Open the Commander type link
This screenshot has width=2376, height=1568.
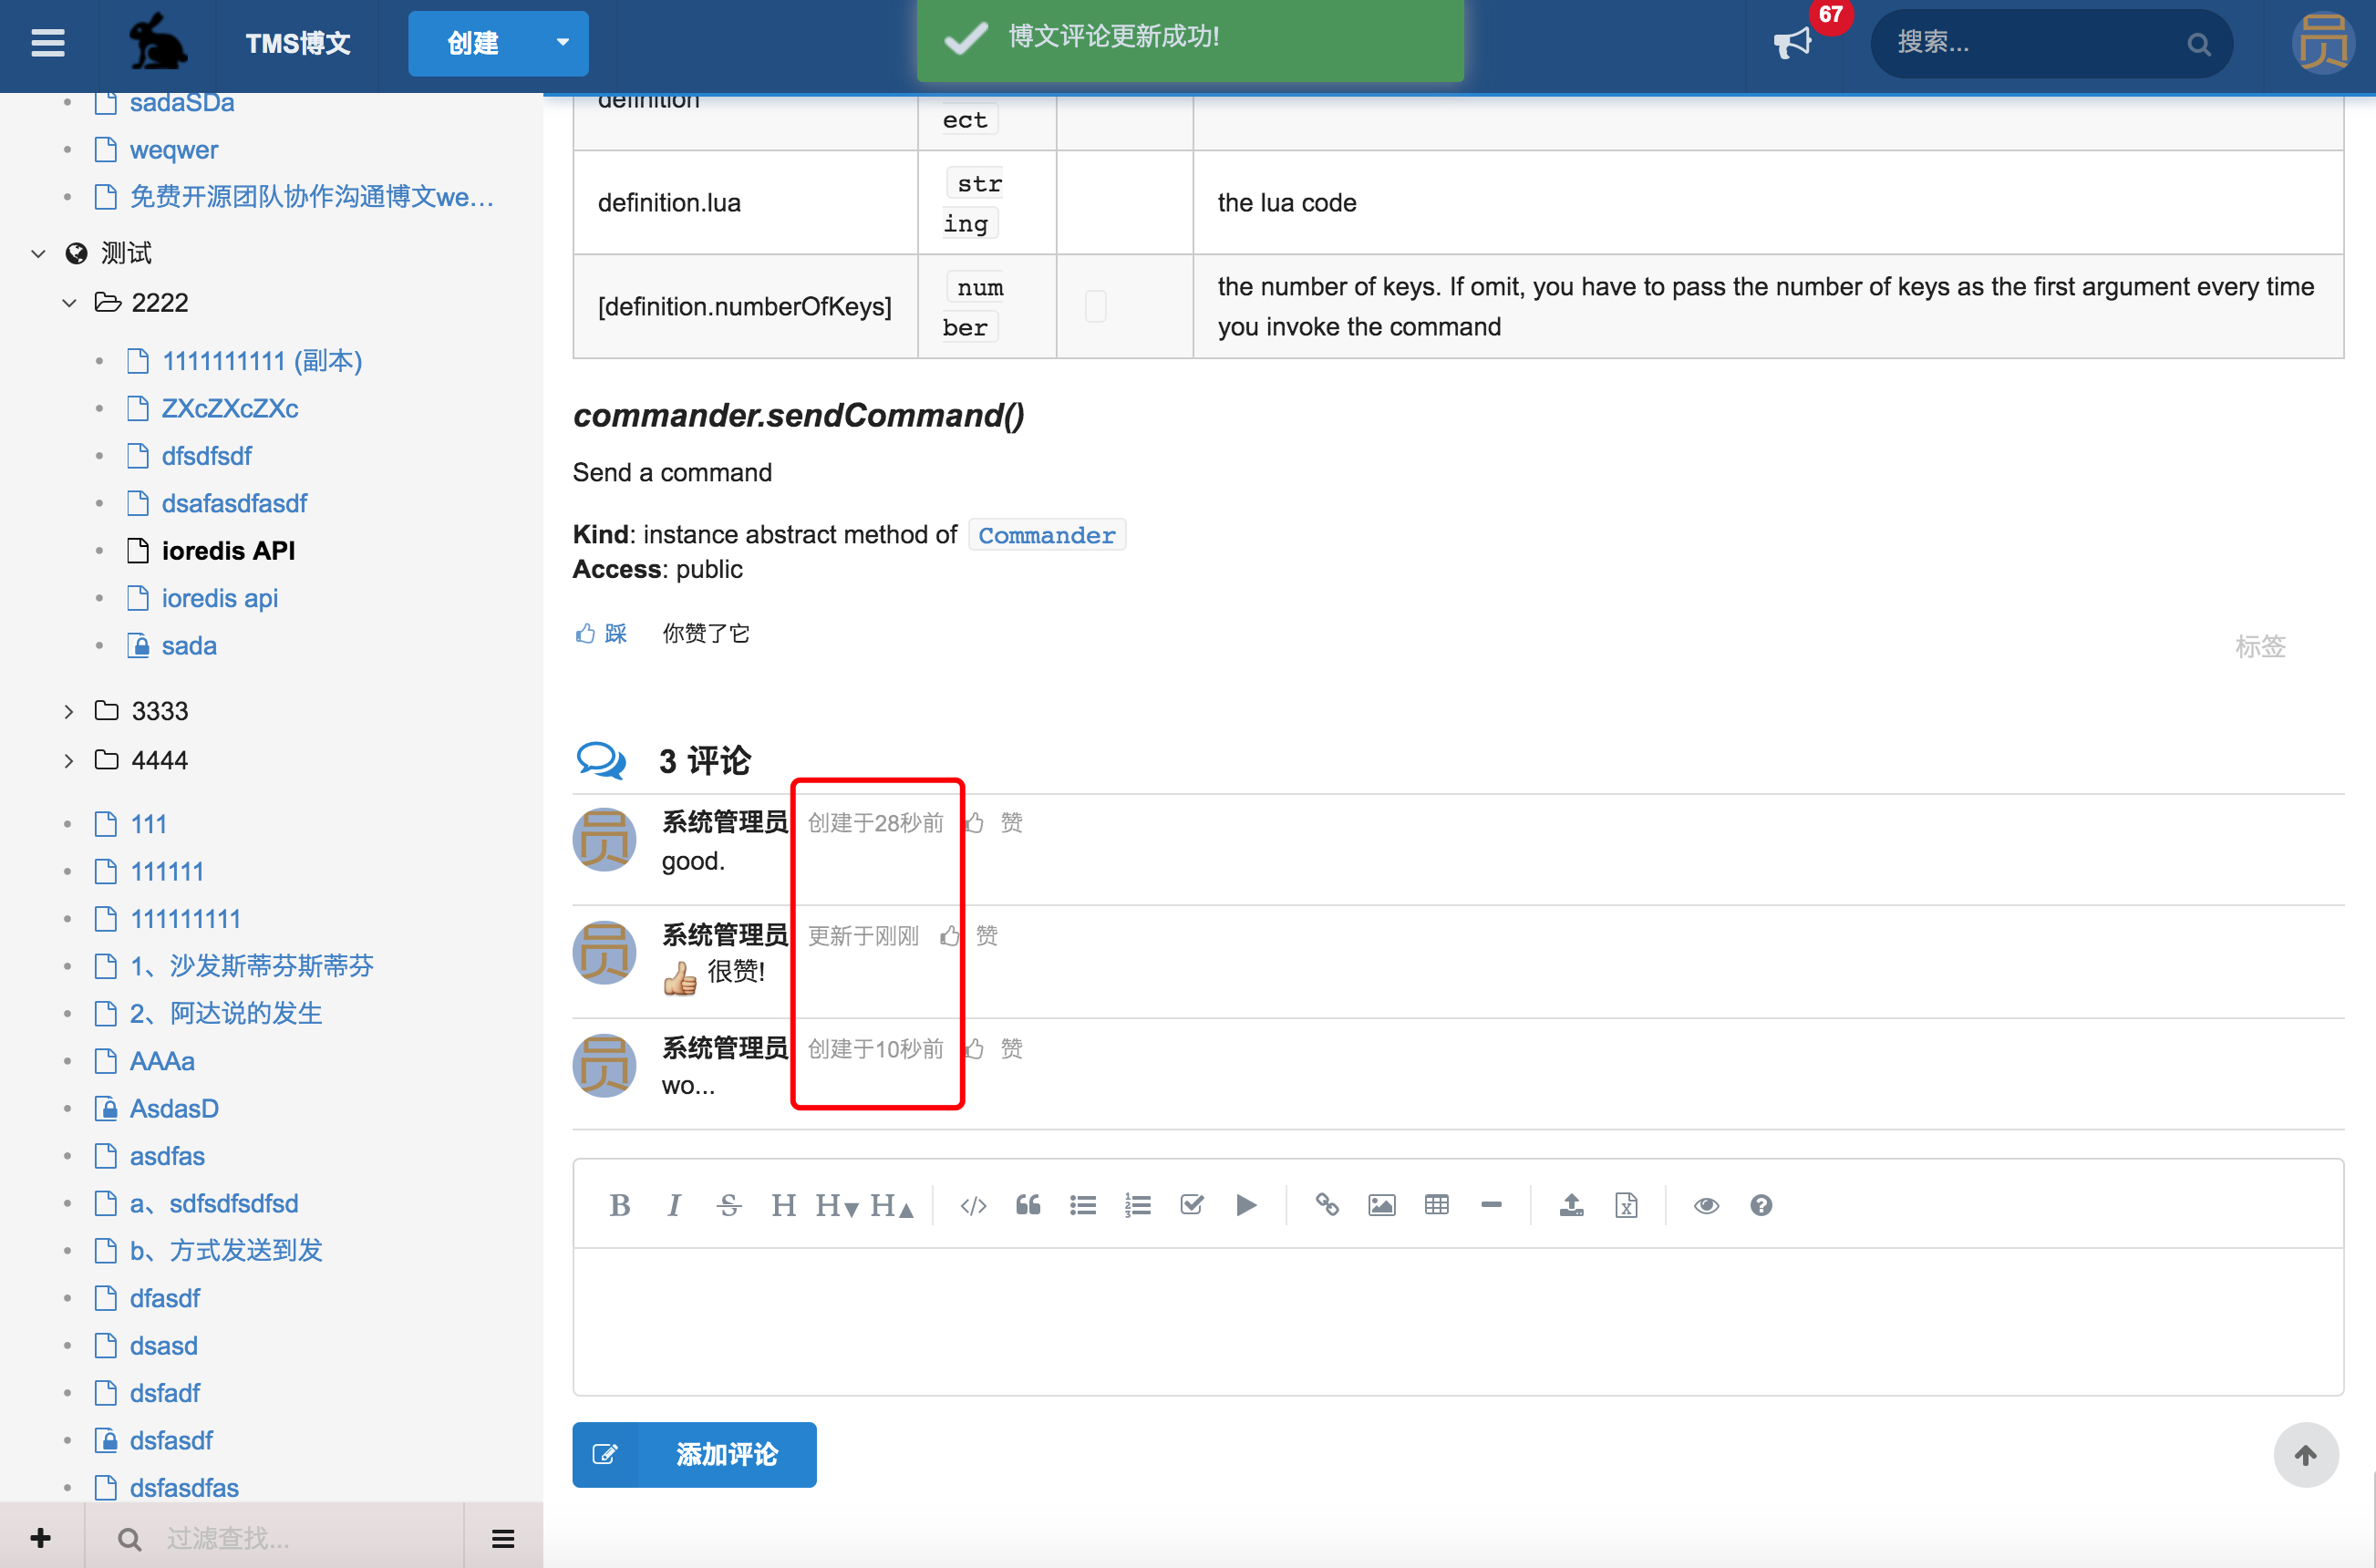(x=1046, y=535)
